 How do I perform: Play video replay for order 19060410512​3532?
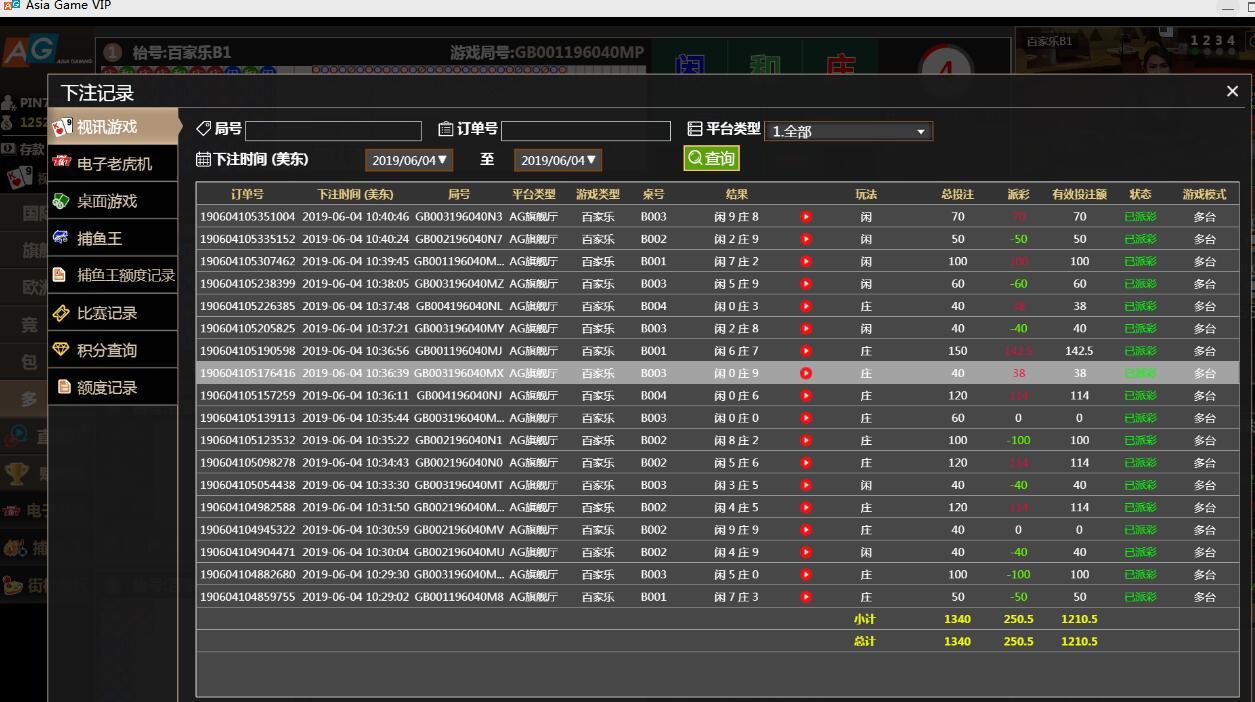pyautogui.click(x=806, y=440)
